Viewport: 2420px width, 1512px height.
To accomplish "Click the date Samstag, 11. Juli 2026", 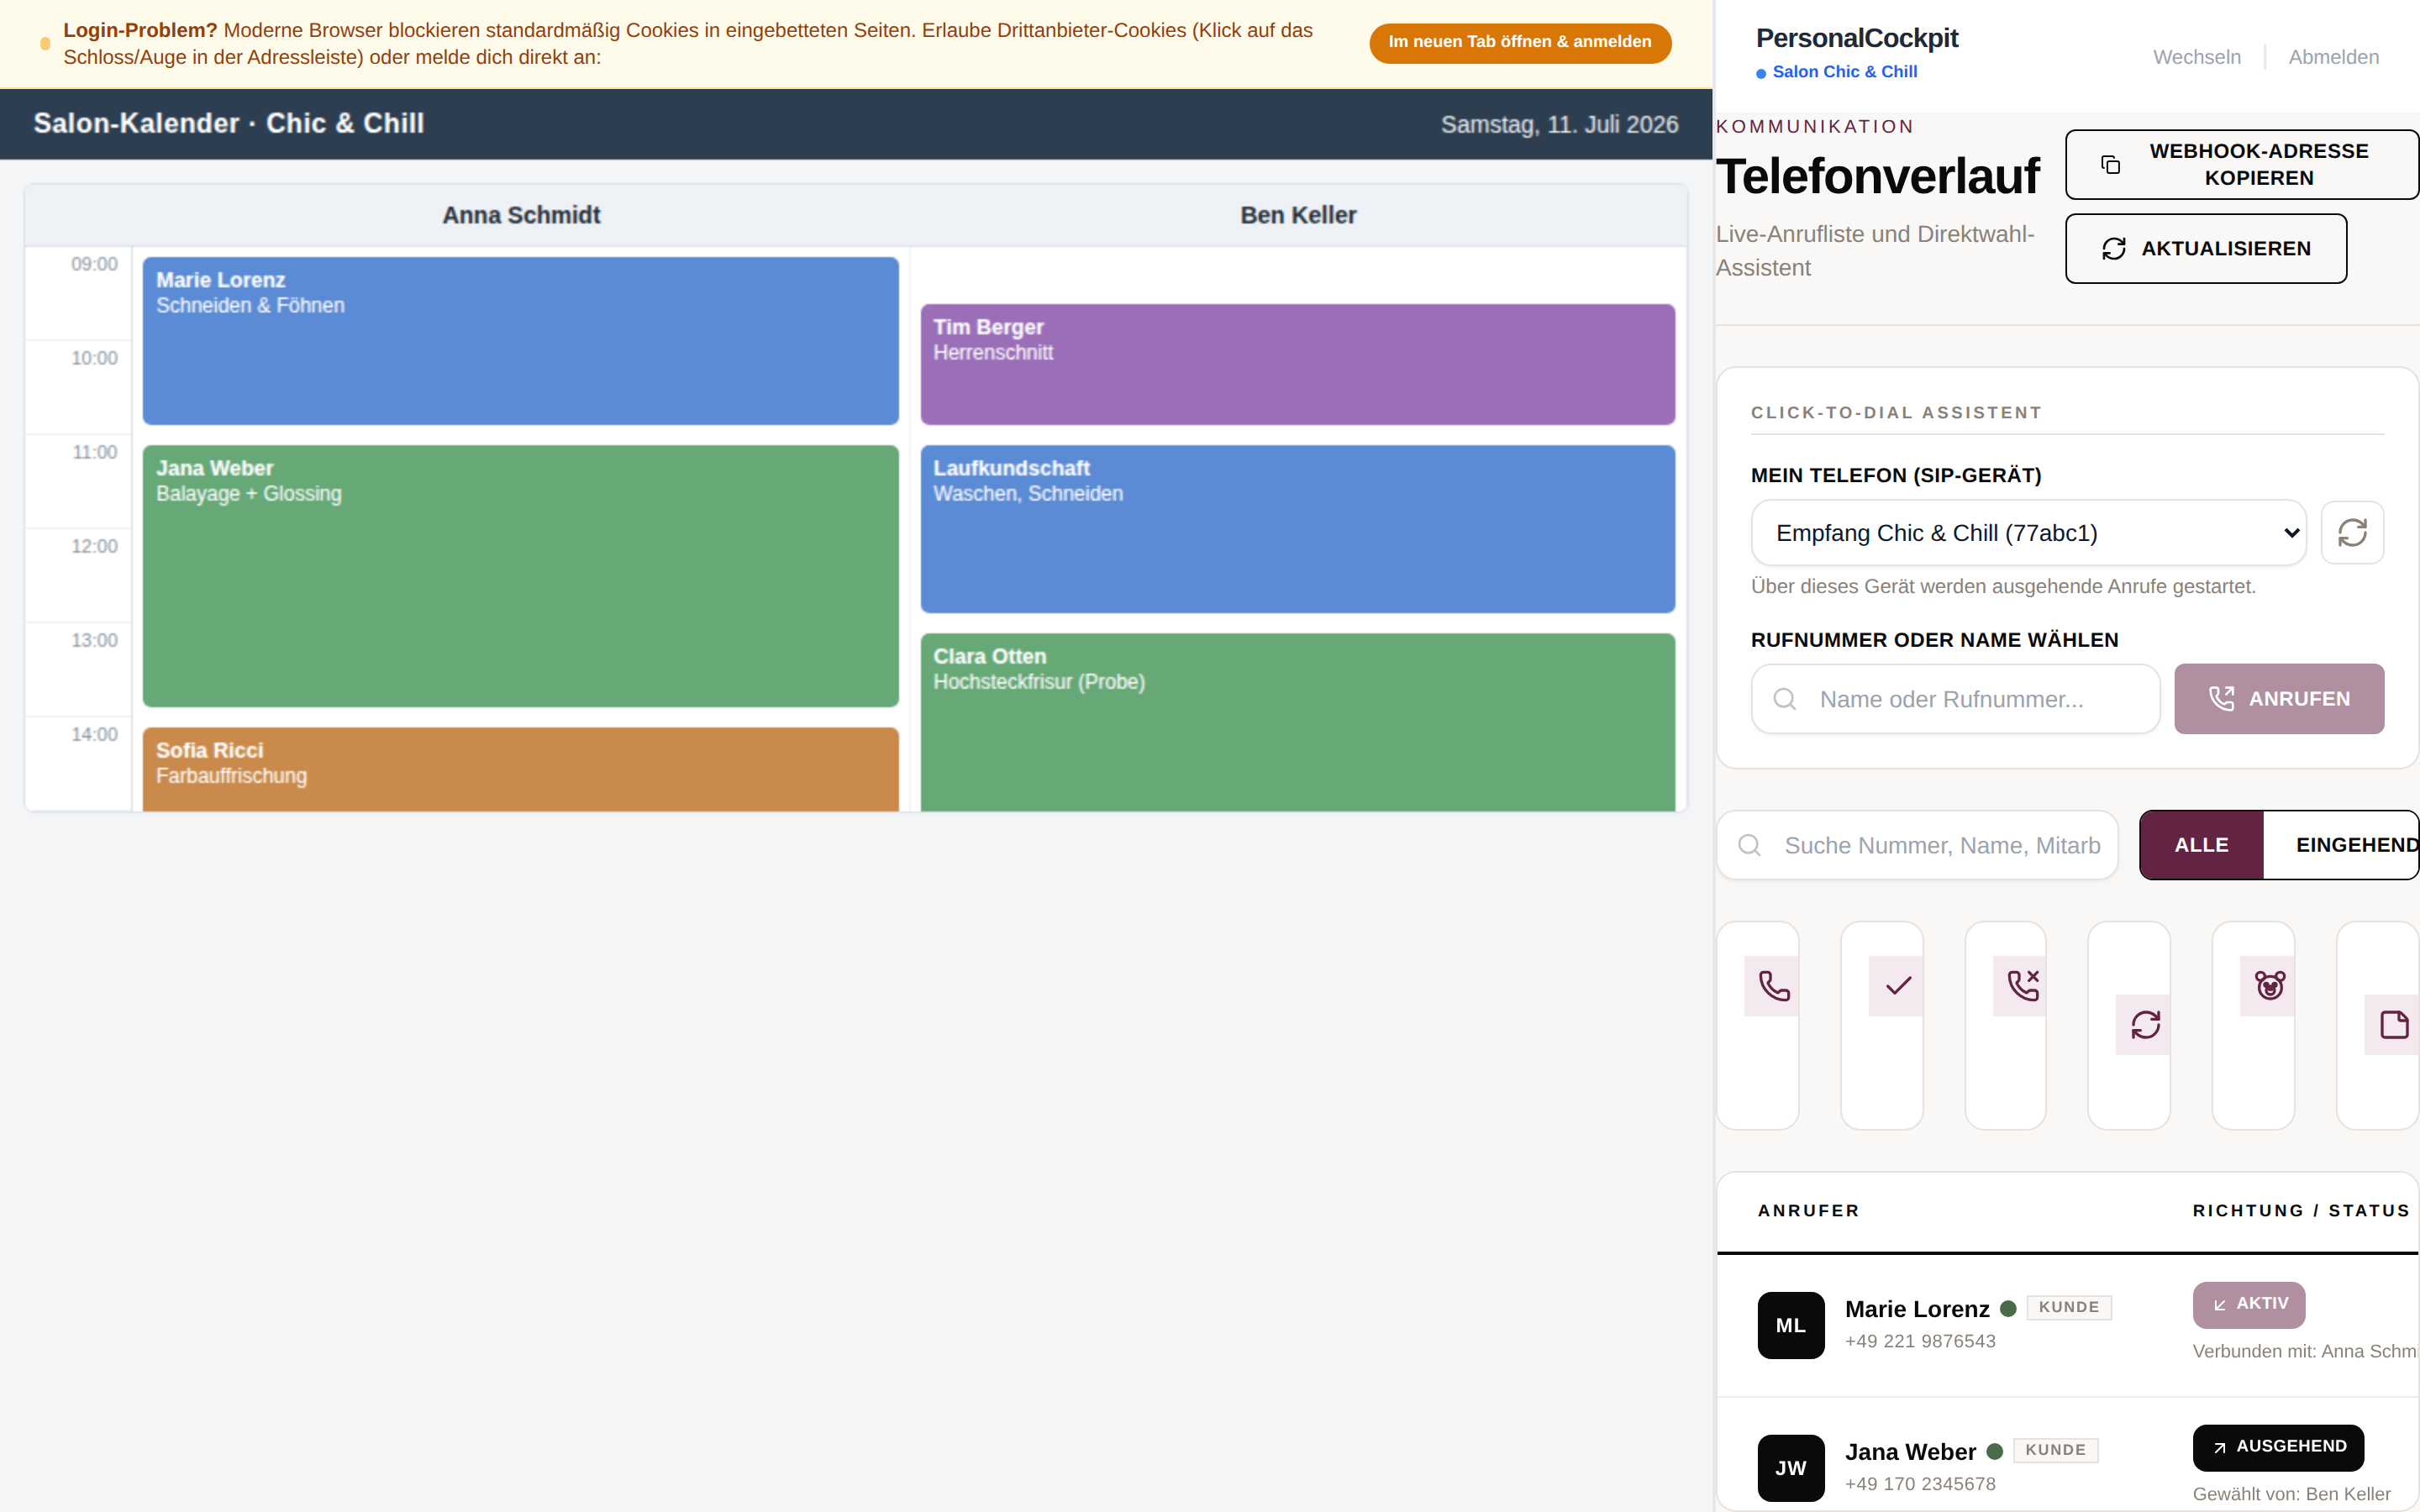I will (1559, 124).
